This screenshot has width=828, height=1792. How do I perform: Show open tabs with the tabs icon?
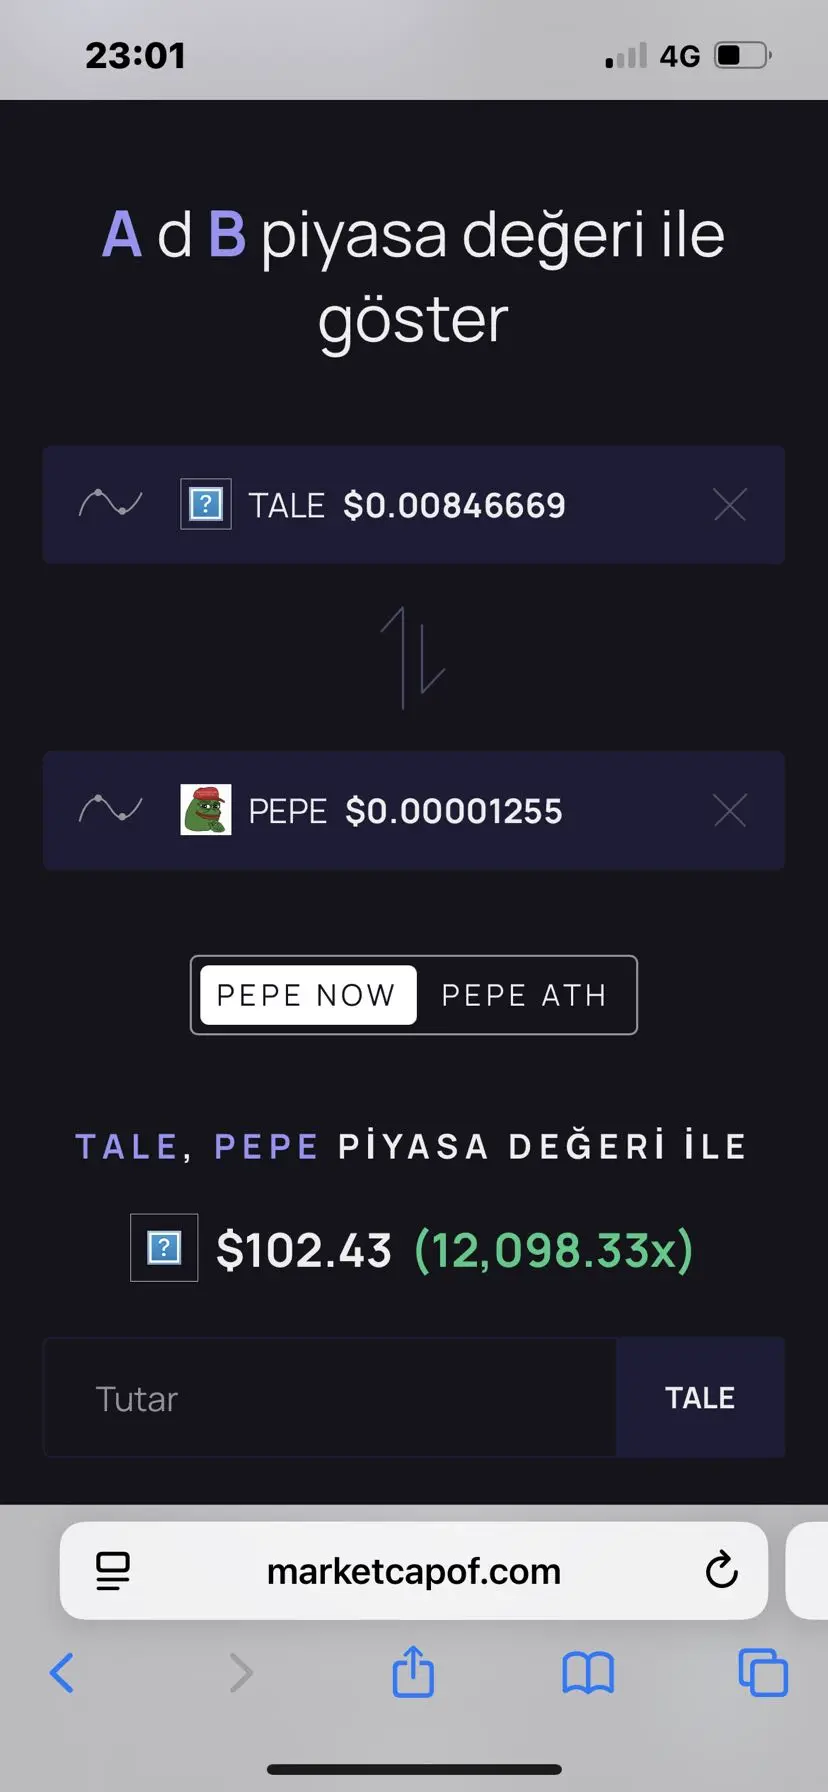tap(763, 1672)
